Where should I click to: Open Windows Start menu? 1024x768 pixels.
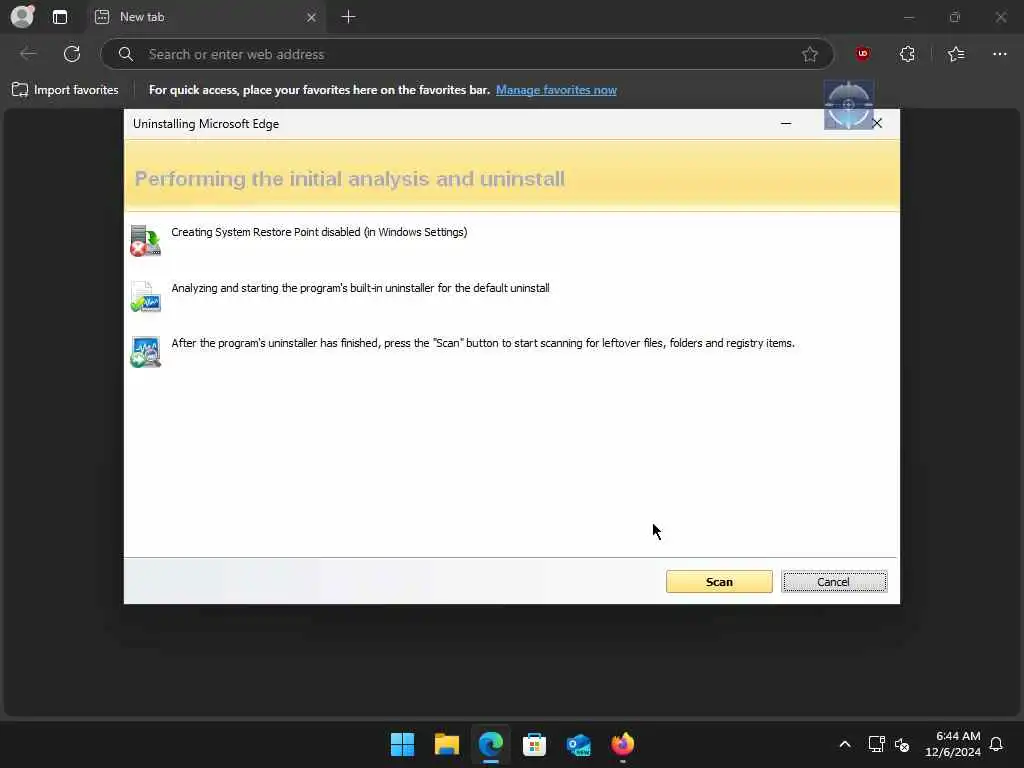[x=402, y=744]
